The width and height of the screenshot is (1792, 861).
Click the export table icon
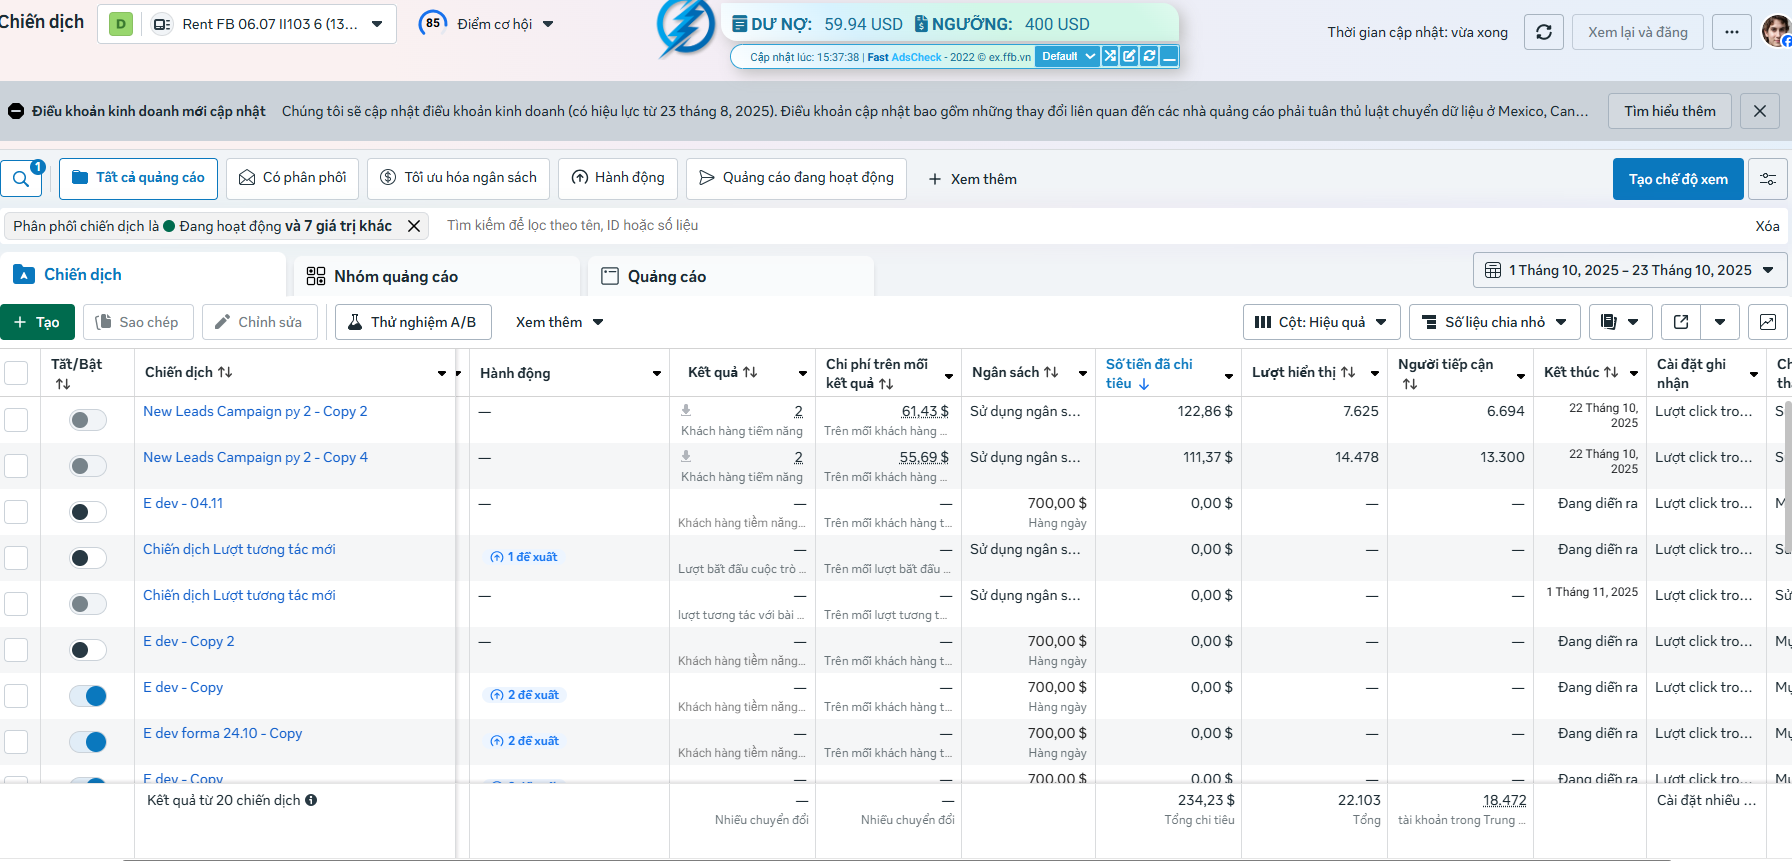tap(1681, 322)
